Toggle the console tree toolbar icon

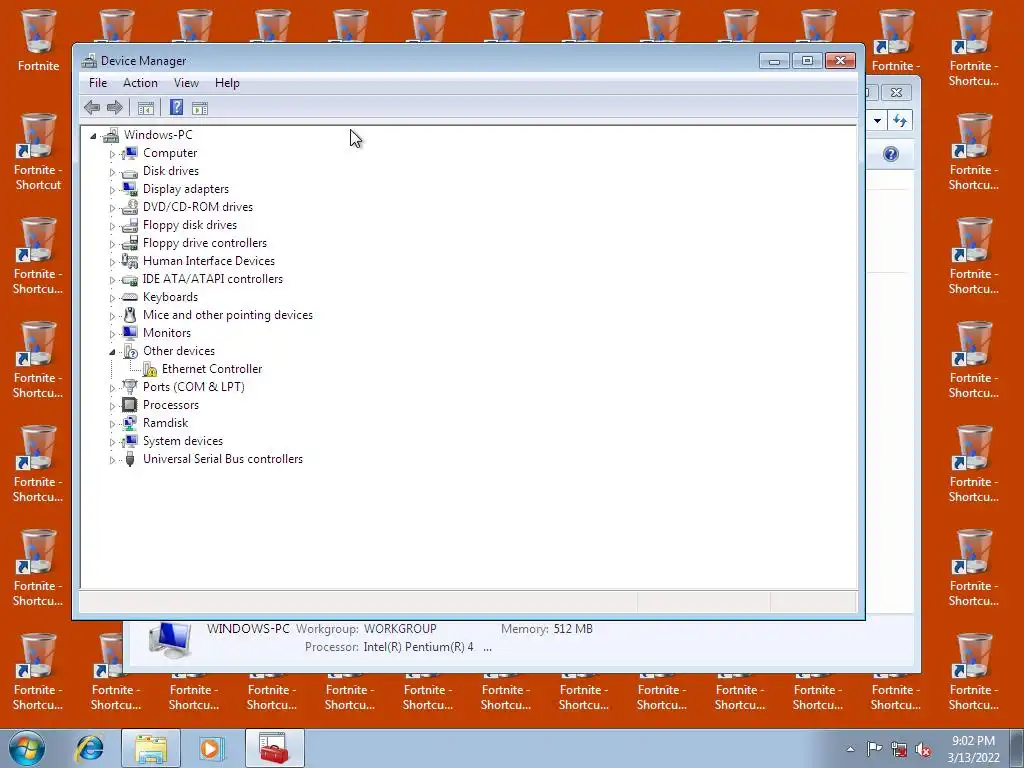[x=146, y=108]
